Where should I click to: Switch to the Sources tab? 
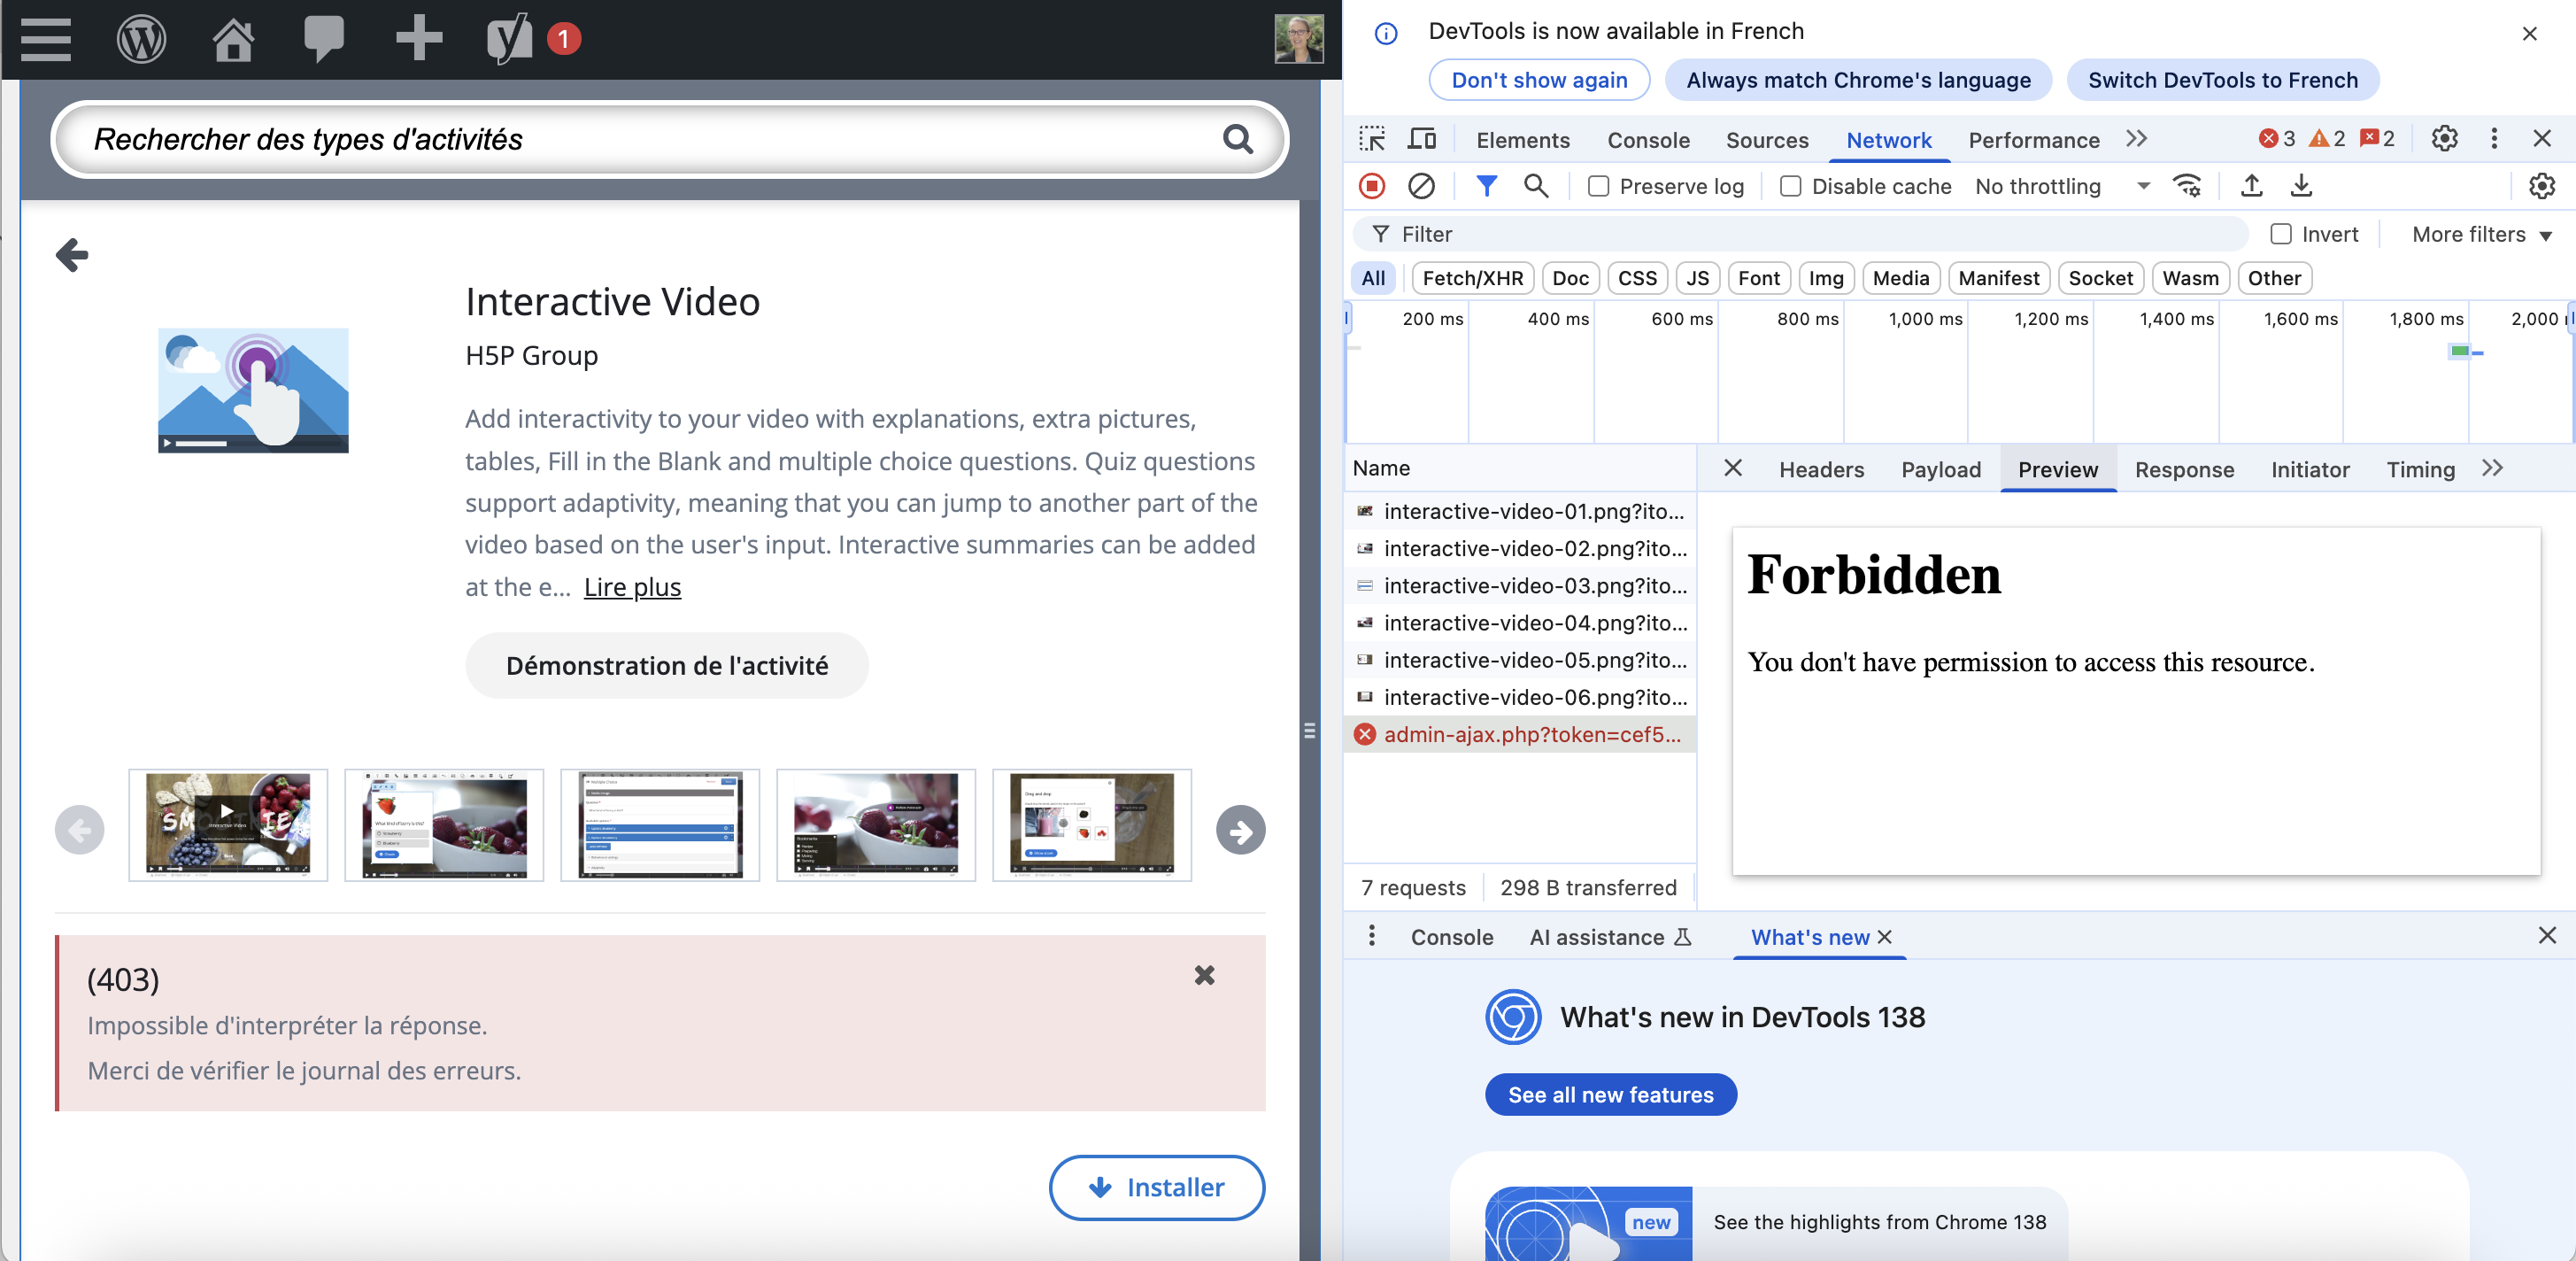pos(1767,140)
